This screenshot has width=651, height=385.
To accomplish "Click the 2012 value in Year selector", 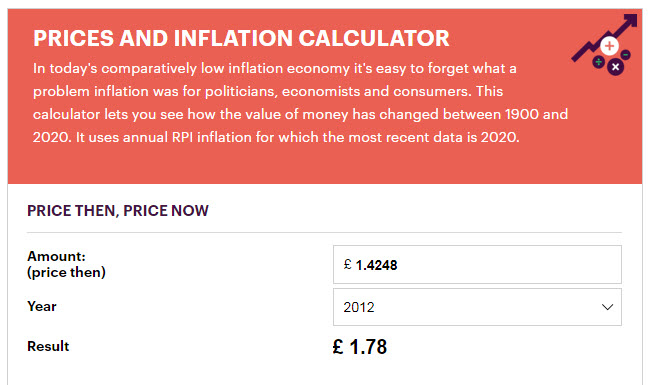I will click(x=359, y=307).
